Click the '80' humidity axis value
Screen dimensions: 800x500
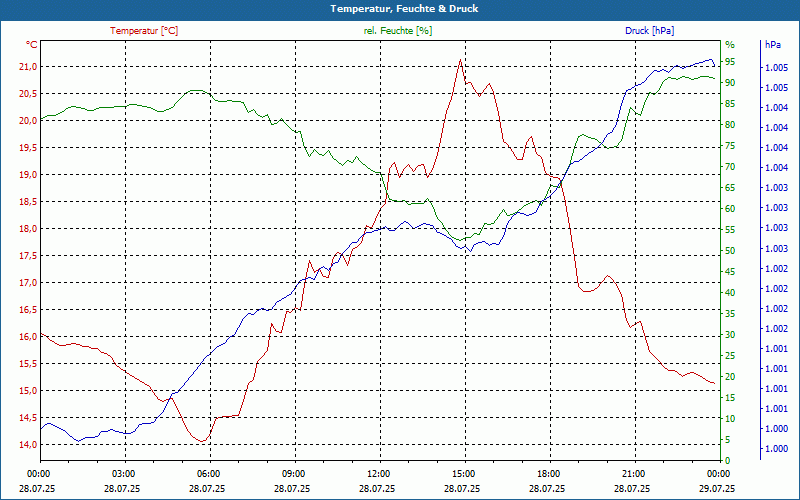click(x=730, y=125)
